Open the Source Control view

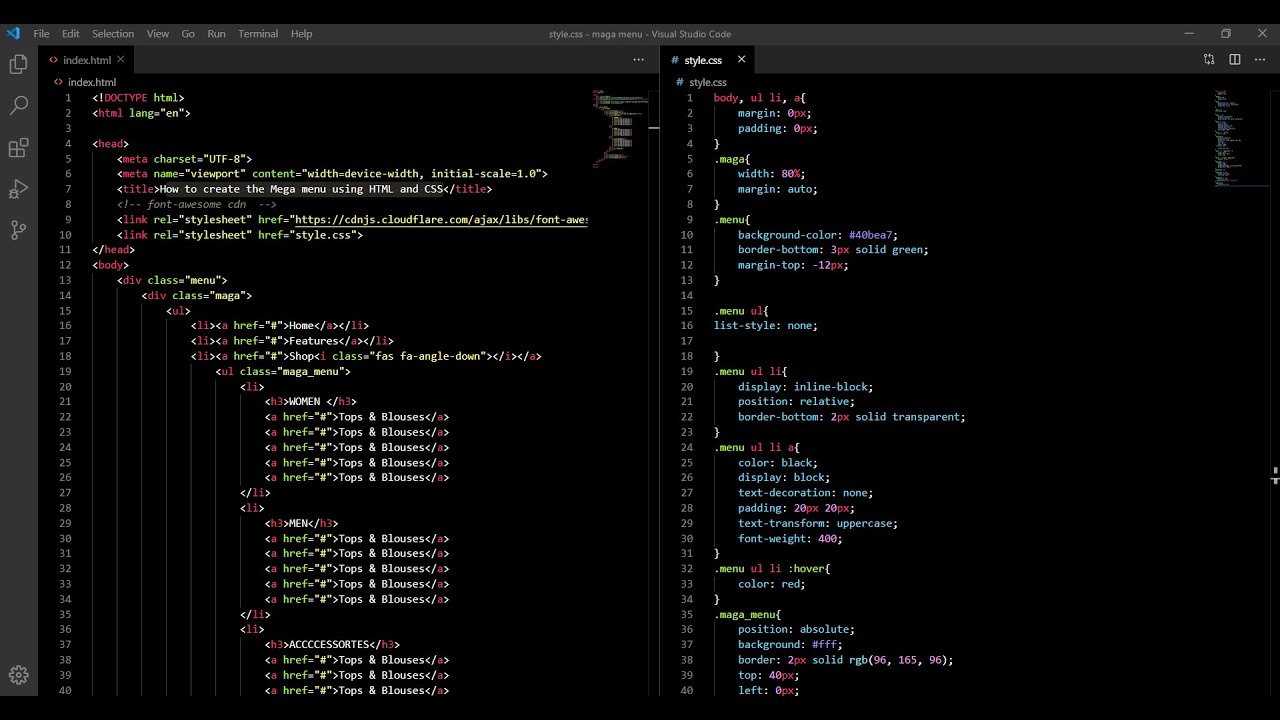[x=18, y=230]
